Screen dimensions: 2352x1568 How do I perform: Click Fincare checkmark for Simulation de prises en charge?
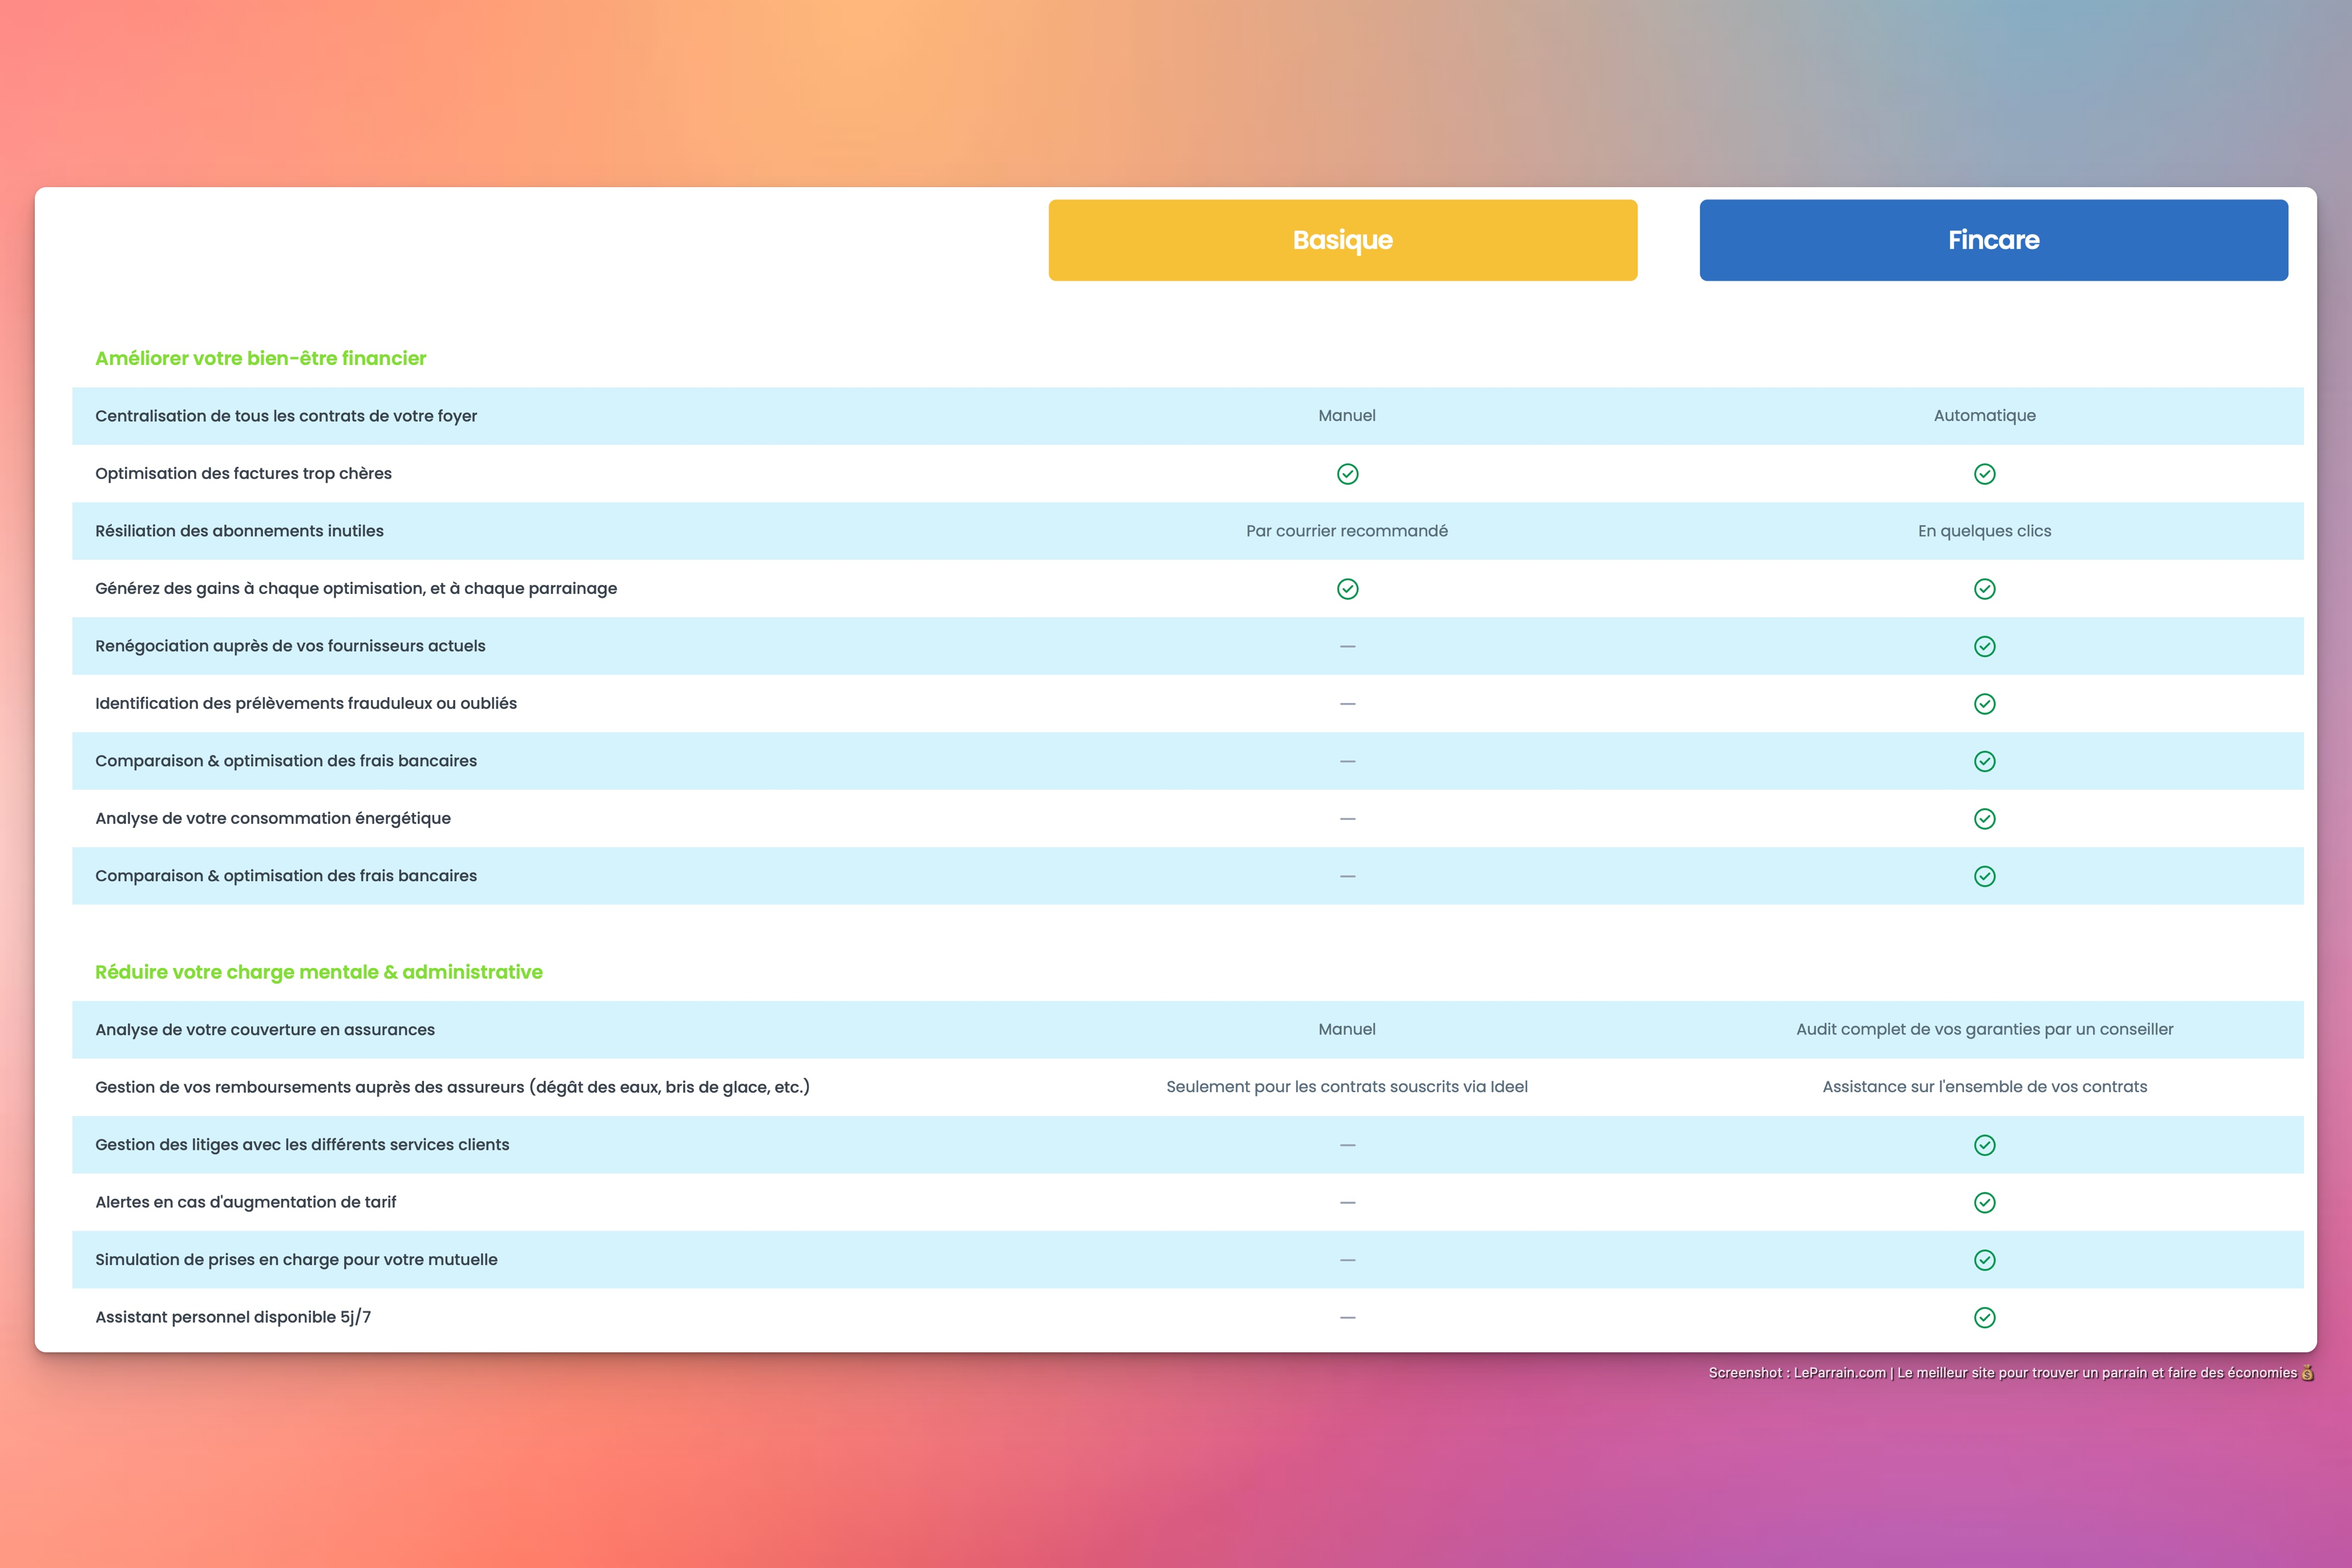1984,1260
